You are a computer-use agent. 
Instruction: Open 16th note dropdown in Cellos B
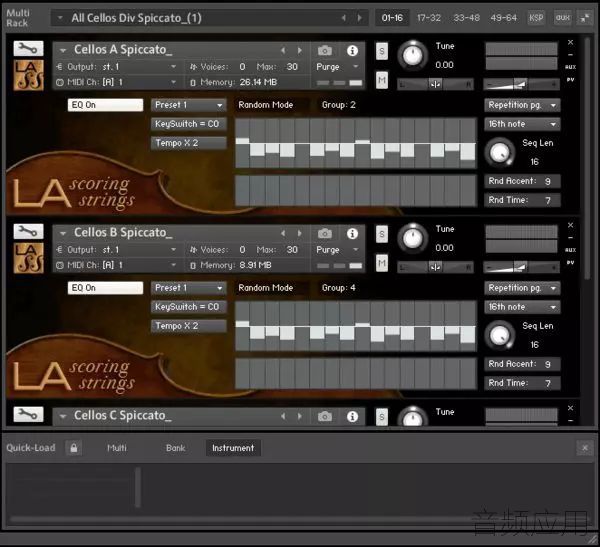(522, 307)
